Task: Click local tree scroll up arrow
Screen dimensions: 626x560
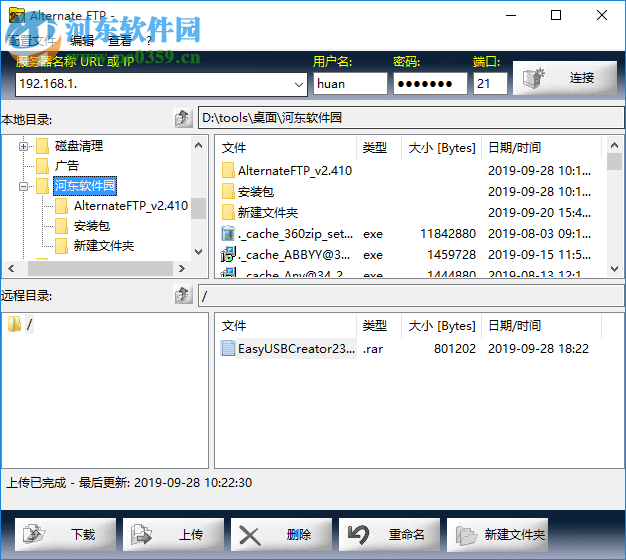Action: 198,145
